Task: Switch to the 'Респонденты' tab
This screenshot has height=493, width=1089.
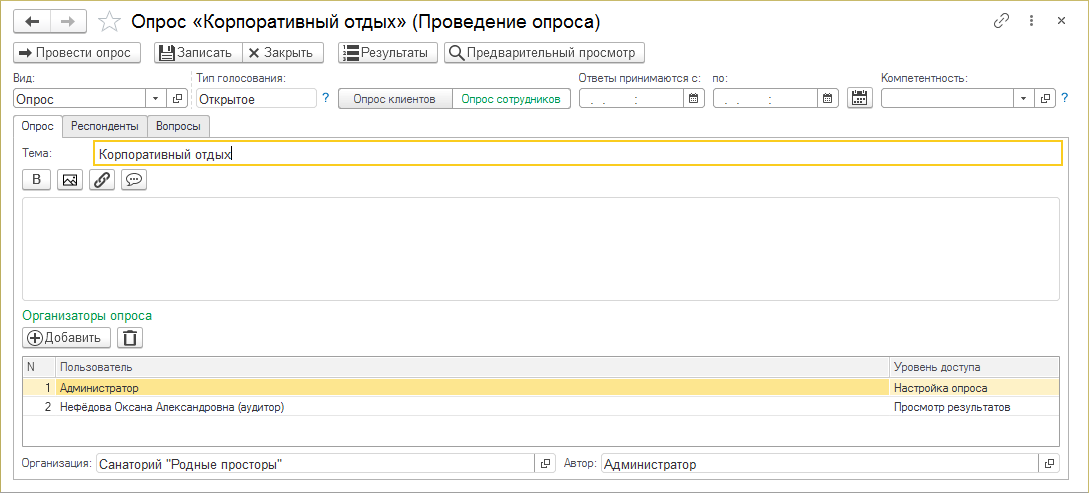Action: 105,126
